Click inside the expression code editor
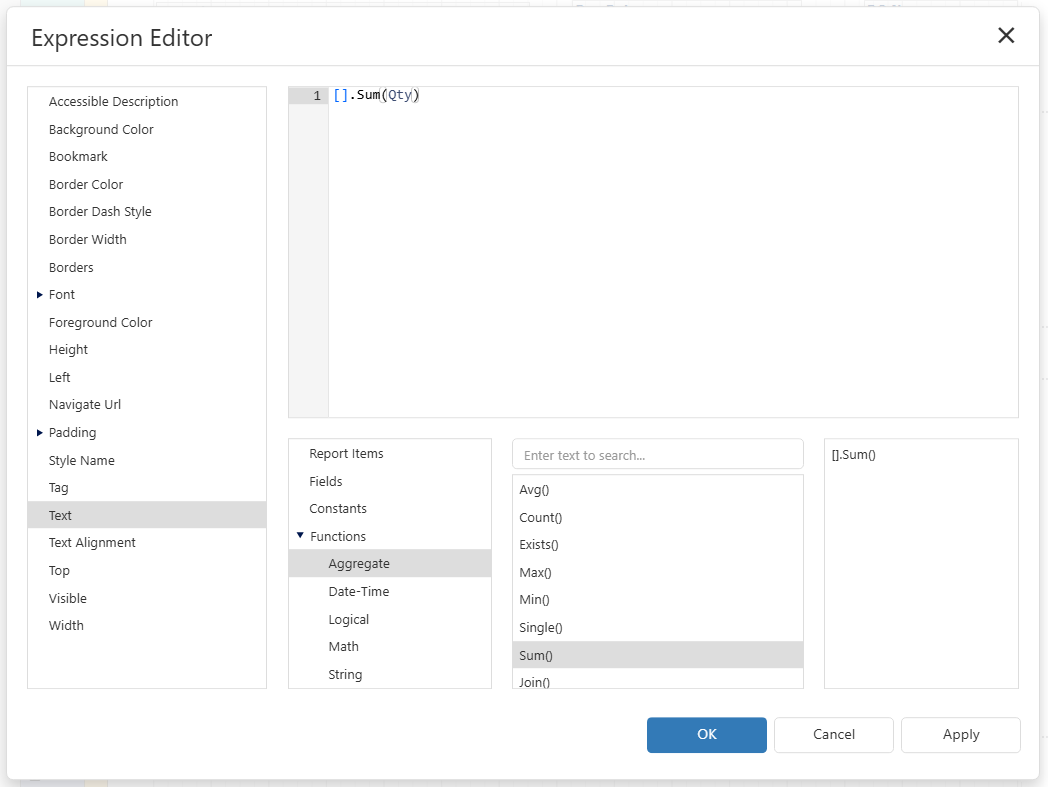1048x787 pixels. pos(670,250)
